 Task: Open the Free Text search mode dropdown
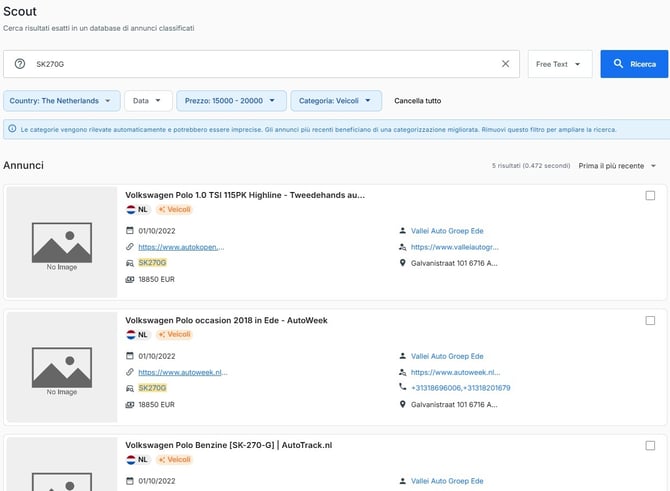560,64
